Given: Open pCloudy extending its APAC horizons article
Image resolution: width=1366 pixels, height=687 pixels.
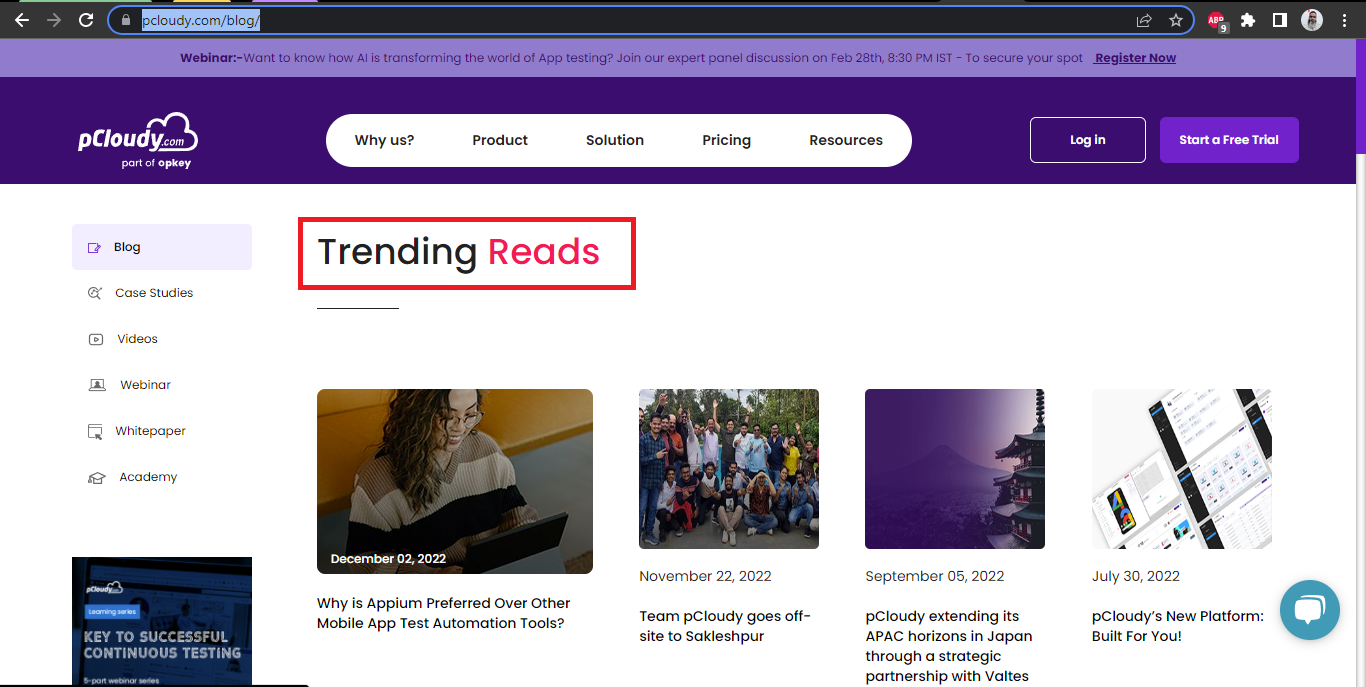Looking at the screenshot, I should (949, 646).
